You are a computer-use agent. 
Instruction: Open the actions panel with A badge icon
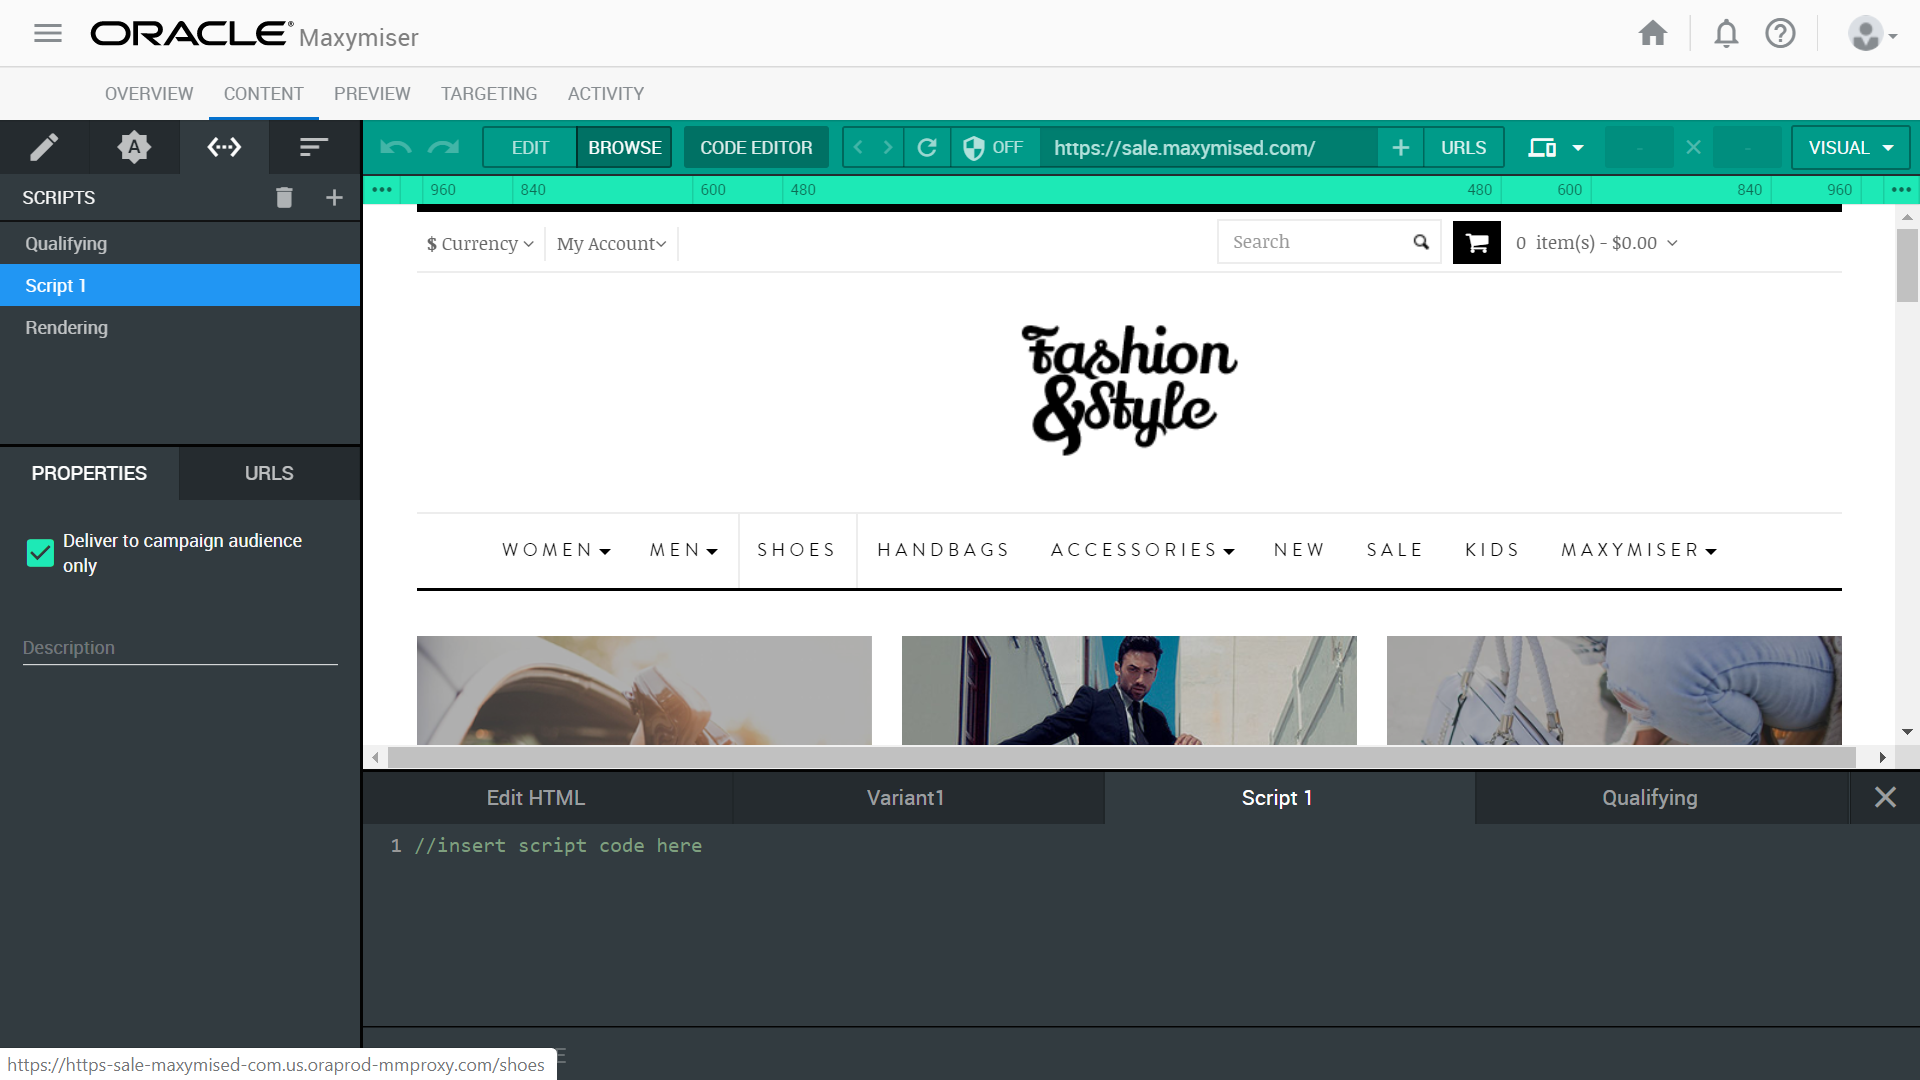pyautogui.click(x=134, y=148)
